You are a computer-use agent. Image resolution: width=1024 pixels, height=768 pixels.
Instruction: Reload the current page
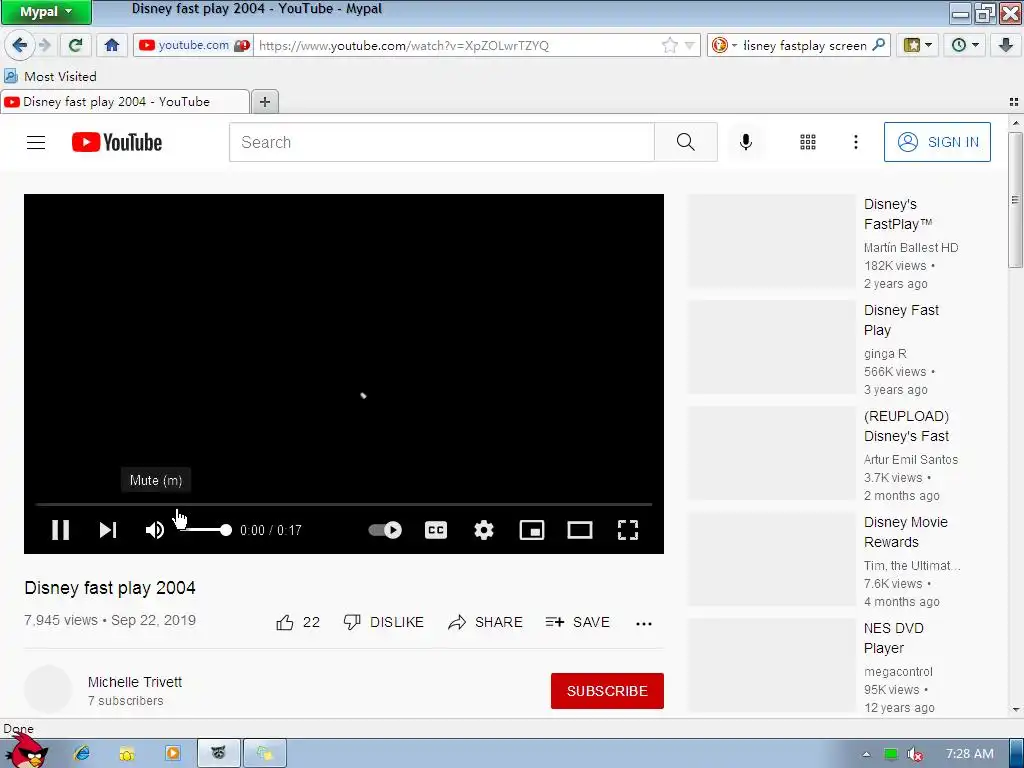point(75,45)
